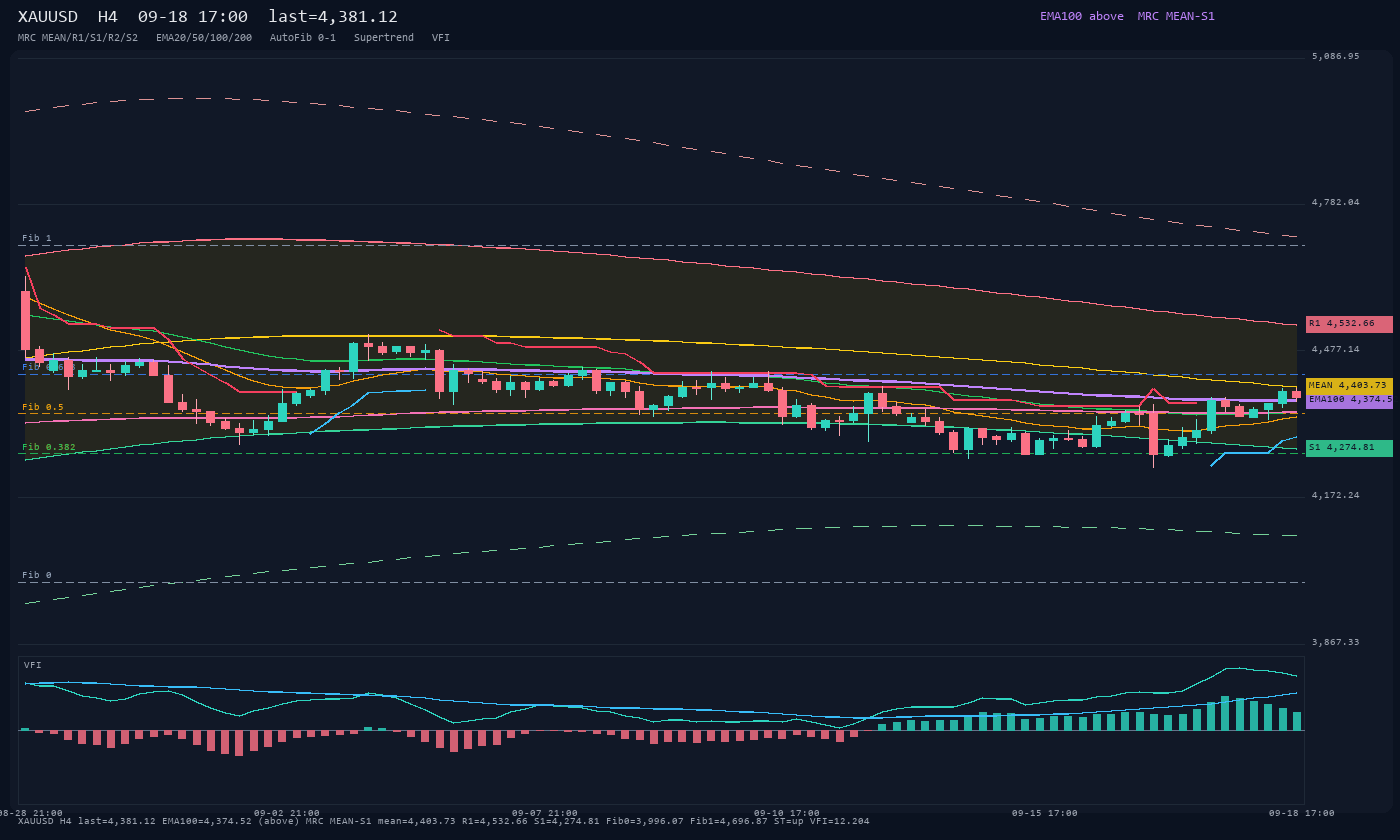Click the VFI title in the lower panel
1400x840 pixels.
pos(33,665)
